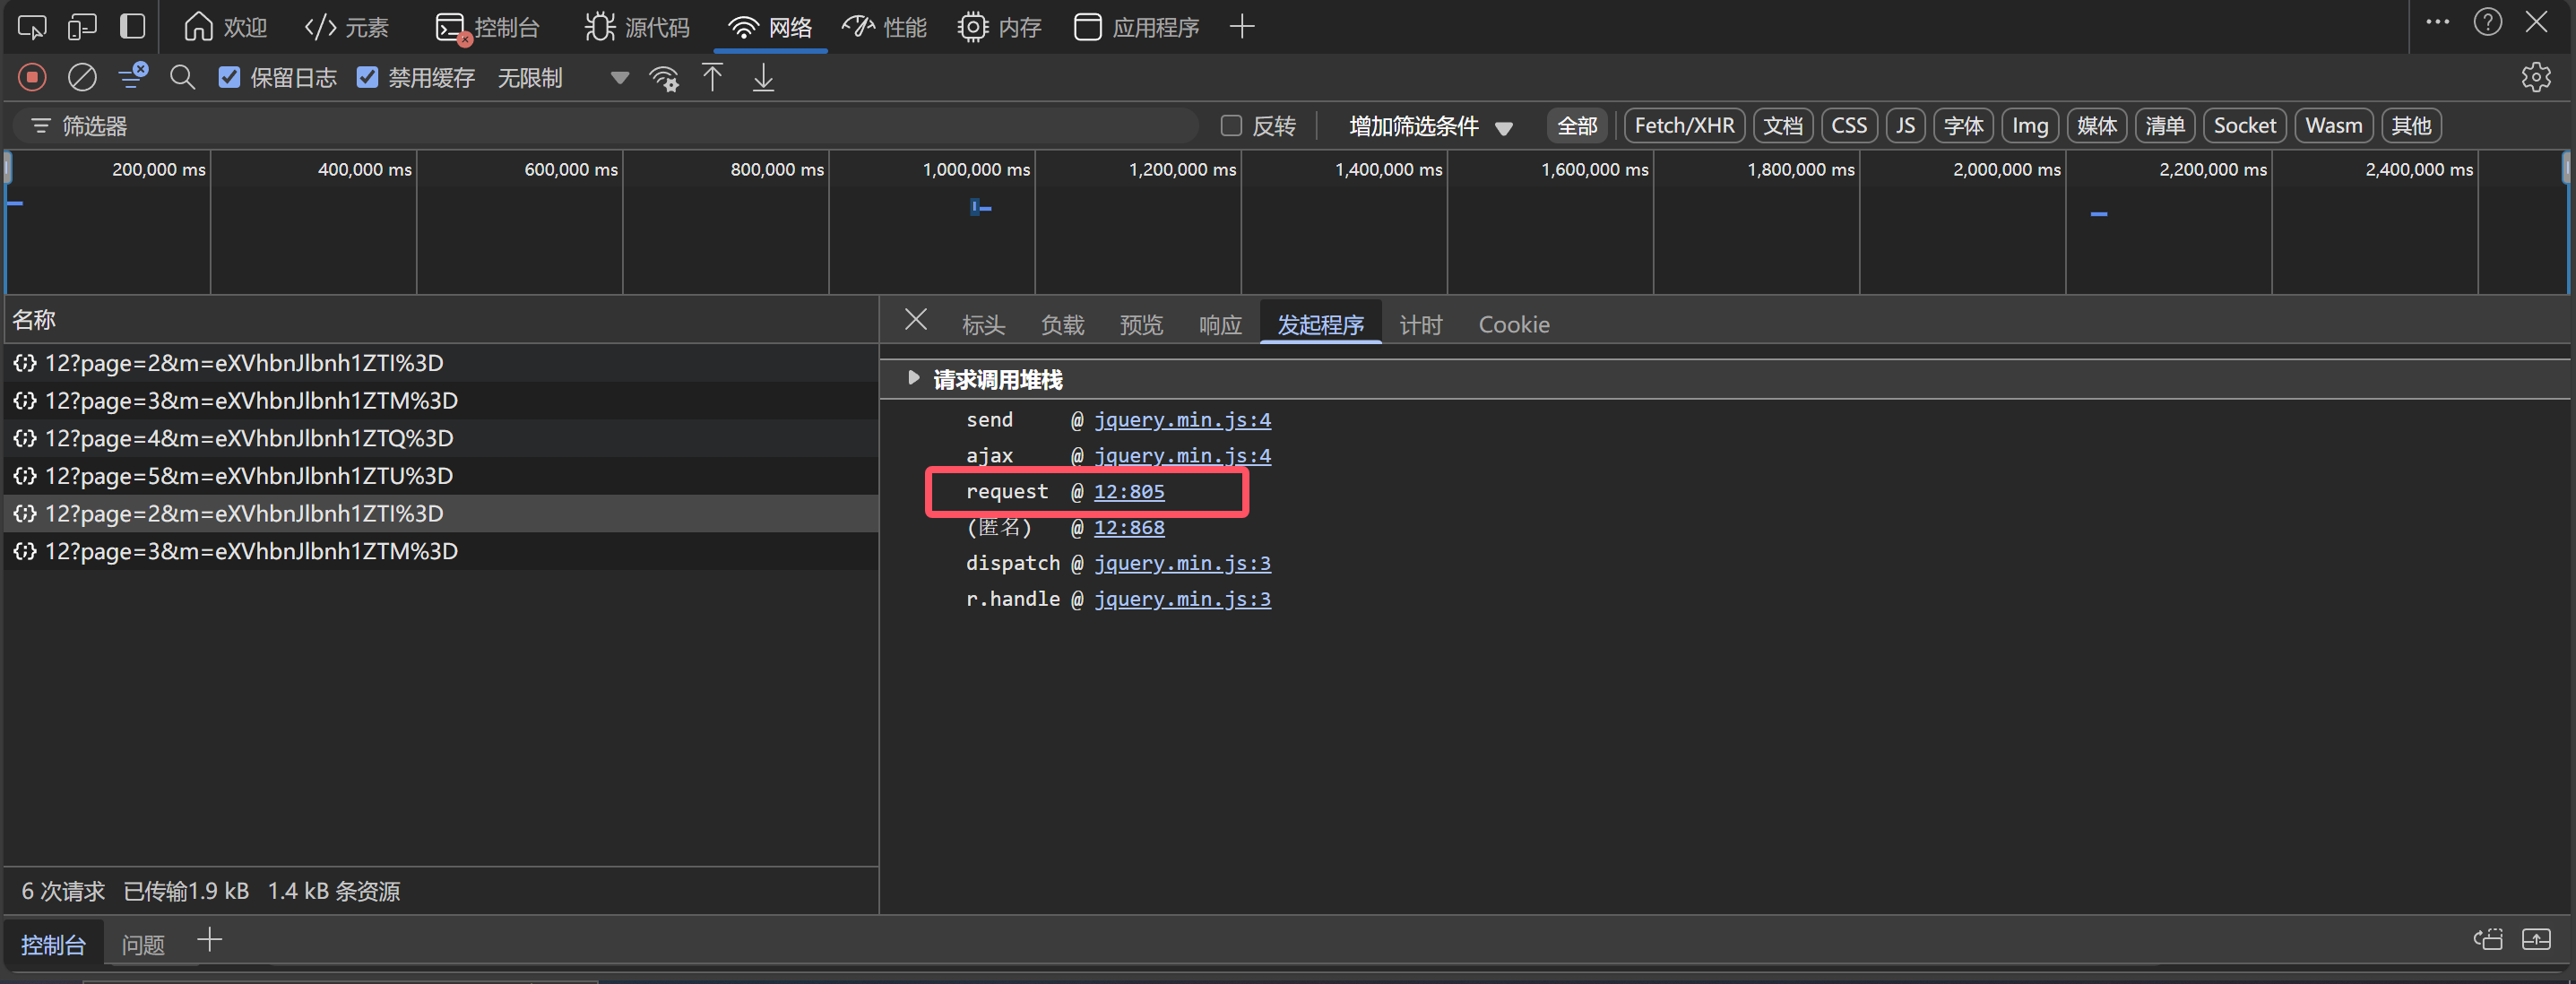This screenshot has width=2576, height=984.
Task: Clear the network log icon
Action: (82, 77)
